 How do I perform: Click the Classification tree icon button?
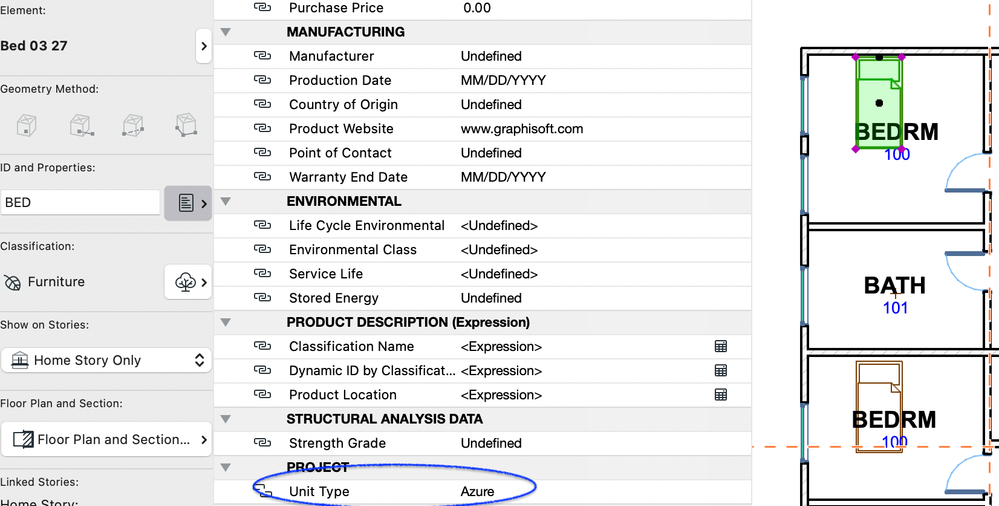click(188, 282)
